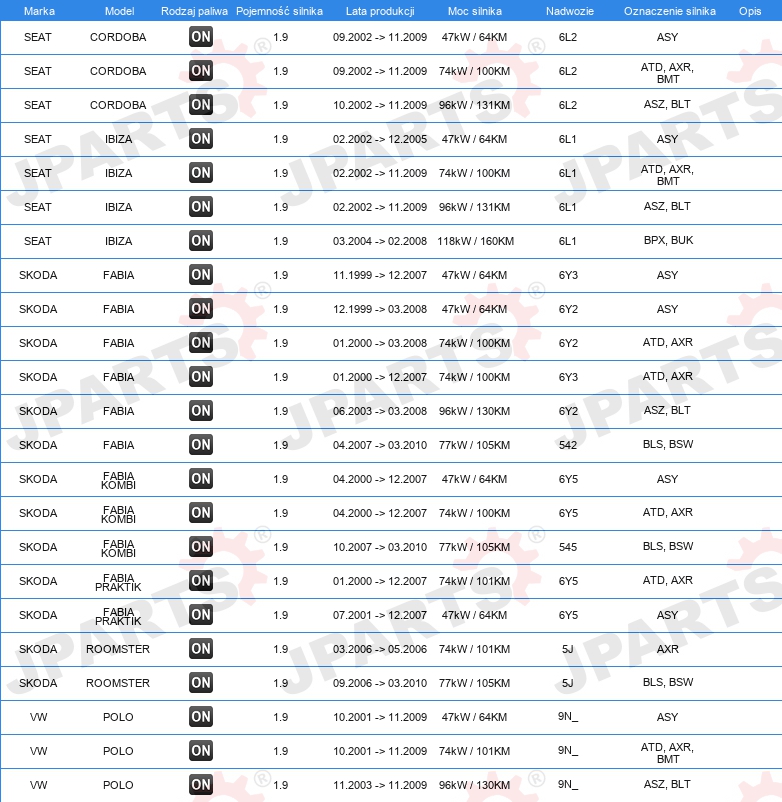Image resolution: width=782 pixels, height=802 pixels.
Task: Click the ON icon for FABIA KOMBI 74kW / 100KM
Action: pos(200,513)
